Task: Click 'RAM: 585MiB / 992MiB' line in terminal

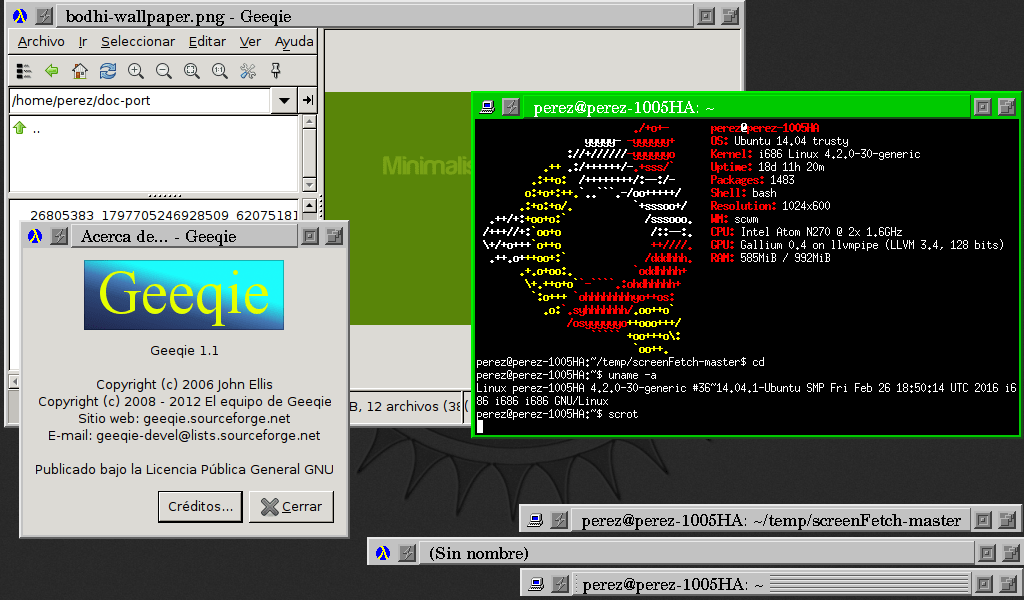Action: tap(771, 258)
